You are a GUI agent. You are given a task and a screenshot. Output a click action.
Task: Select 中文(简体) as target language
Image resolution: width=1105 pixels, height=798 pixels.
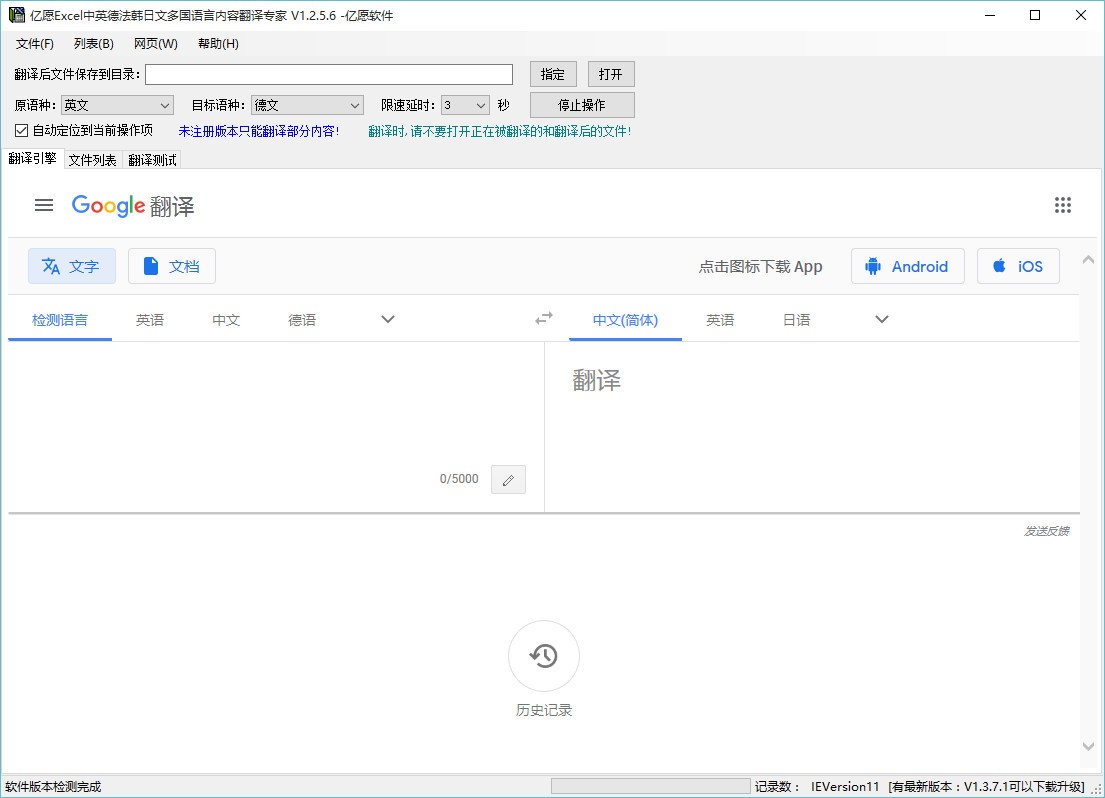coord(625,320)
